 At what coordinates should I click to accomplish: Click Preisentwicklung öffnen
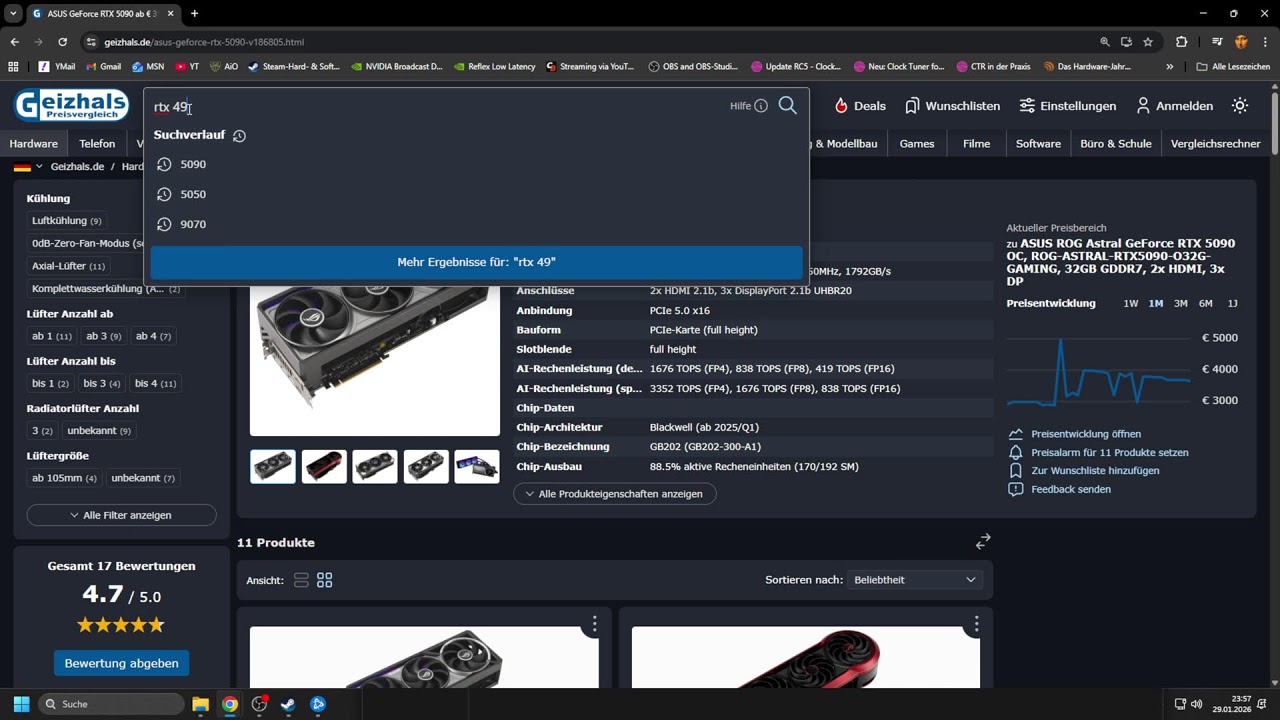[1075, 434]
